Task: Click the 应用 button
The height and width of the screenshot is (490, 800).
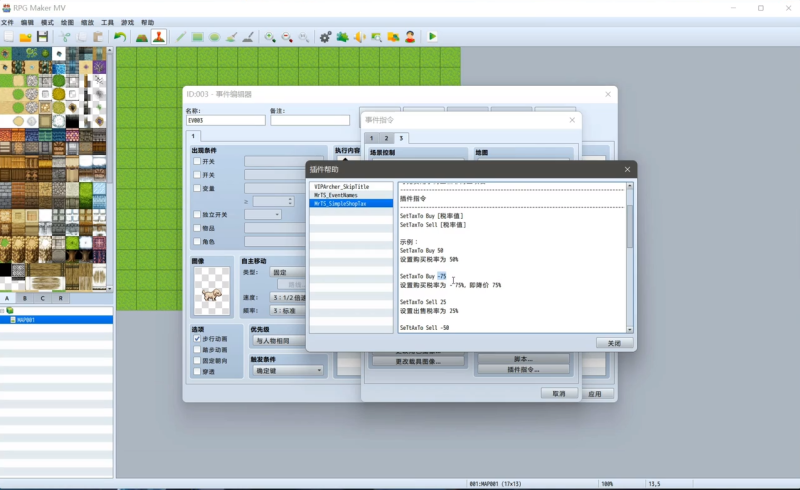Action: pyautogui.click(x=595, y=394)
